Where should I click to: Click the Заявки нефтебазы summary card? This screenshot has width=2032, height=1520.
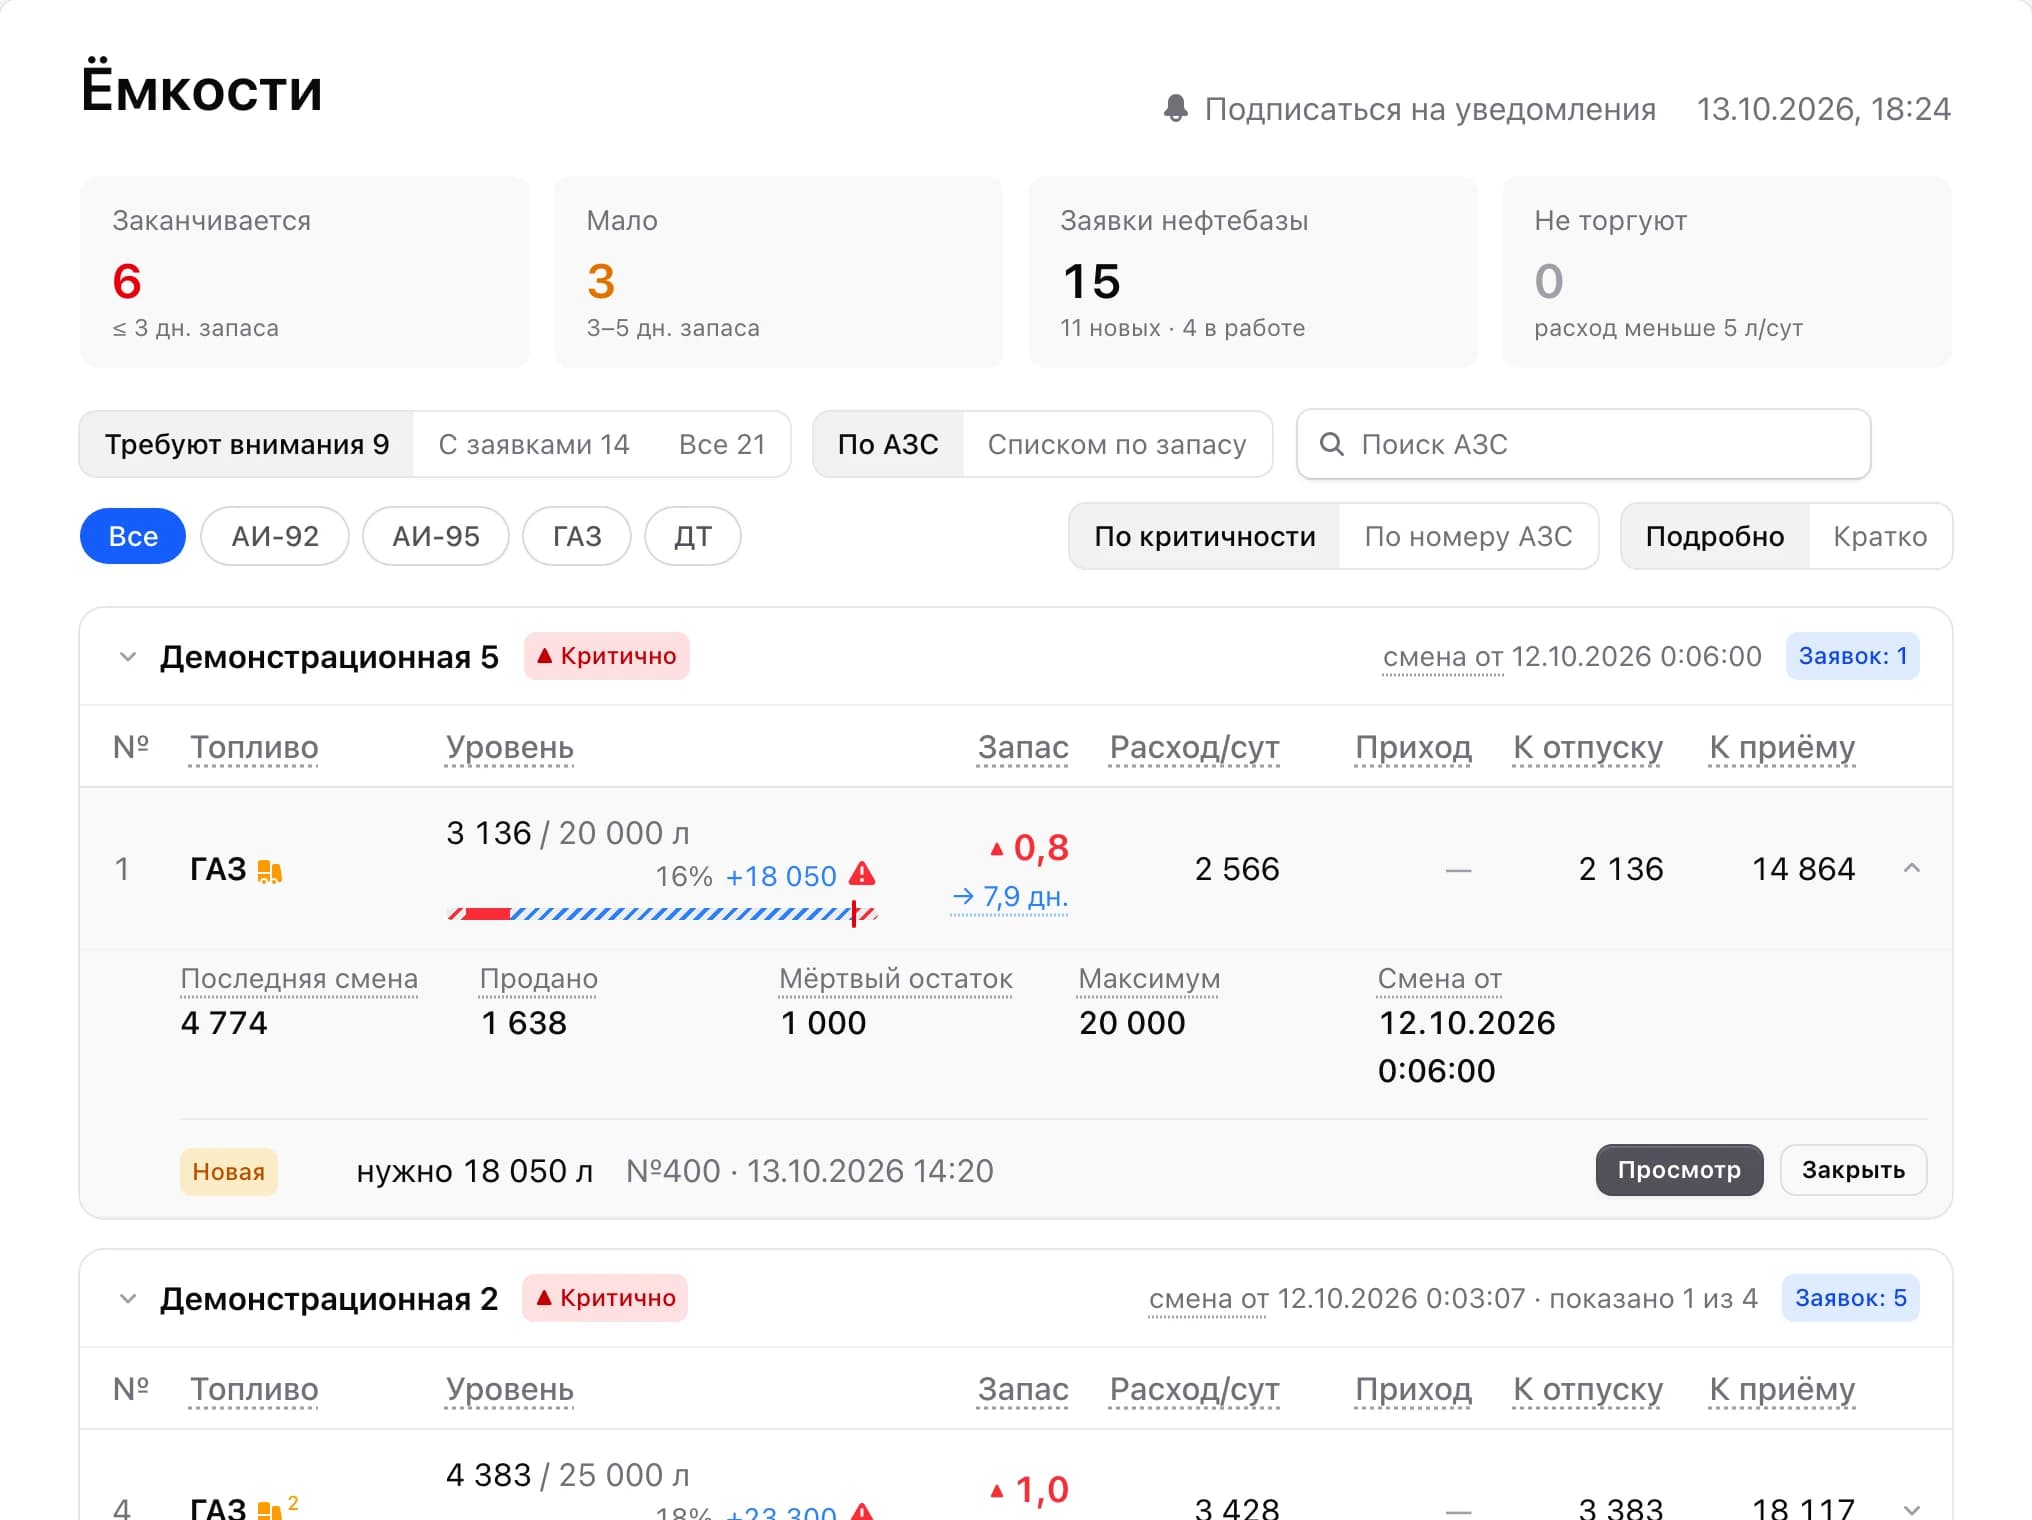pos(1252,272)
